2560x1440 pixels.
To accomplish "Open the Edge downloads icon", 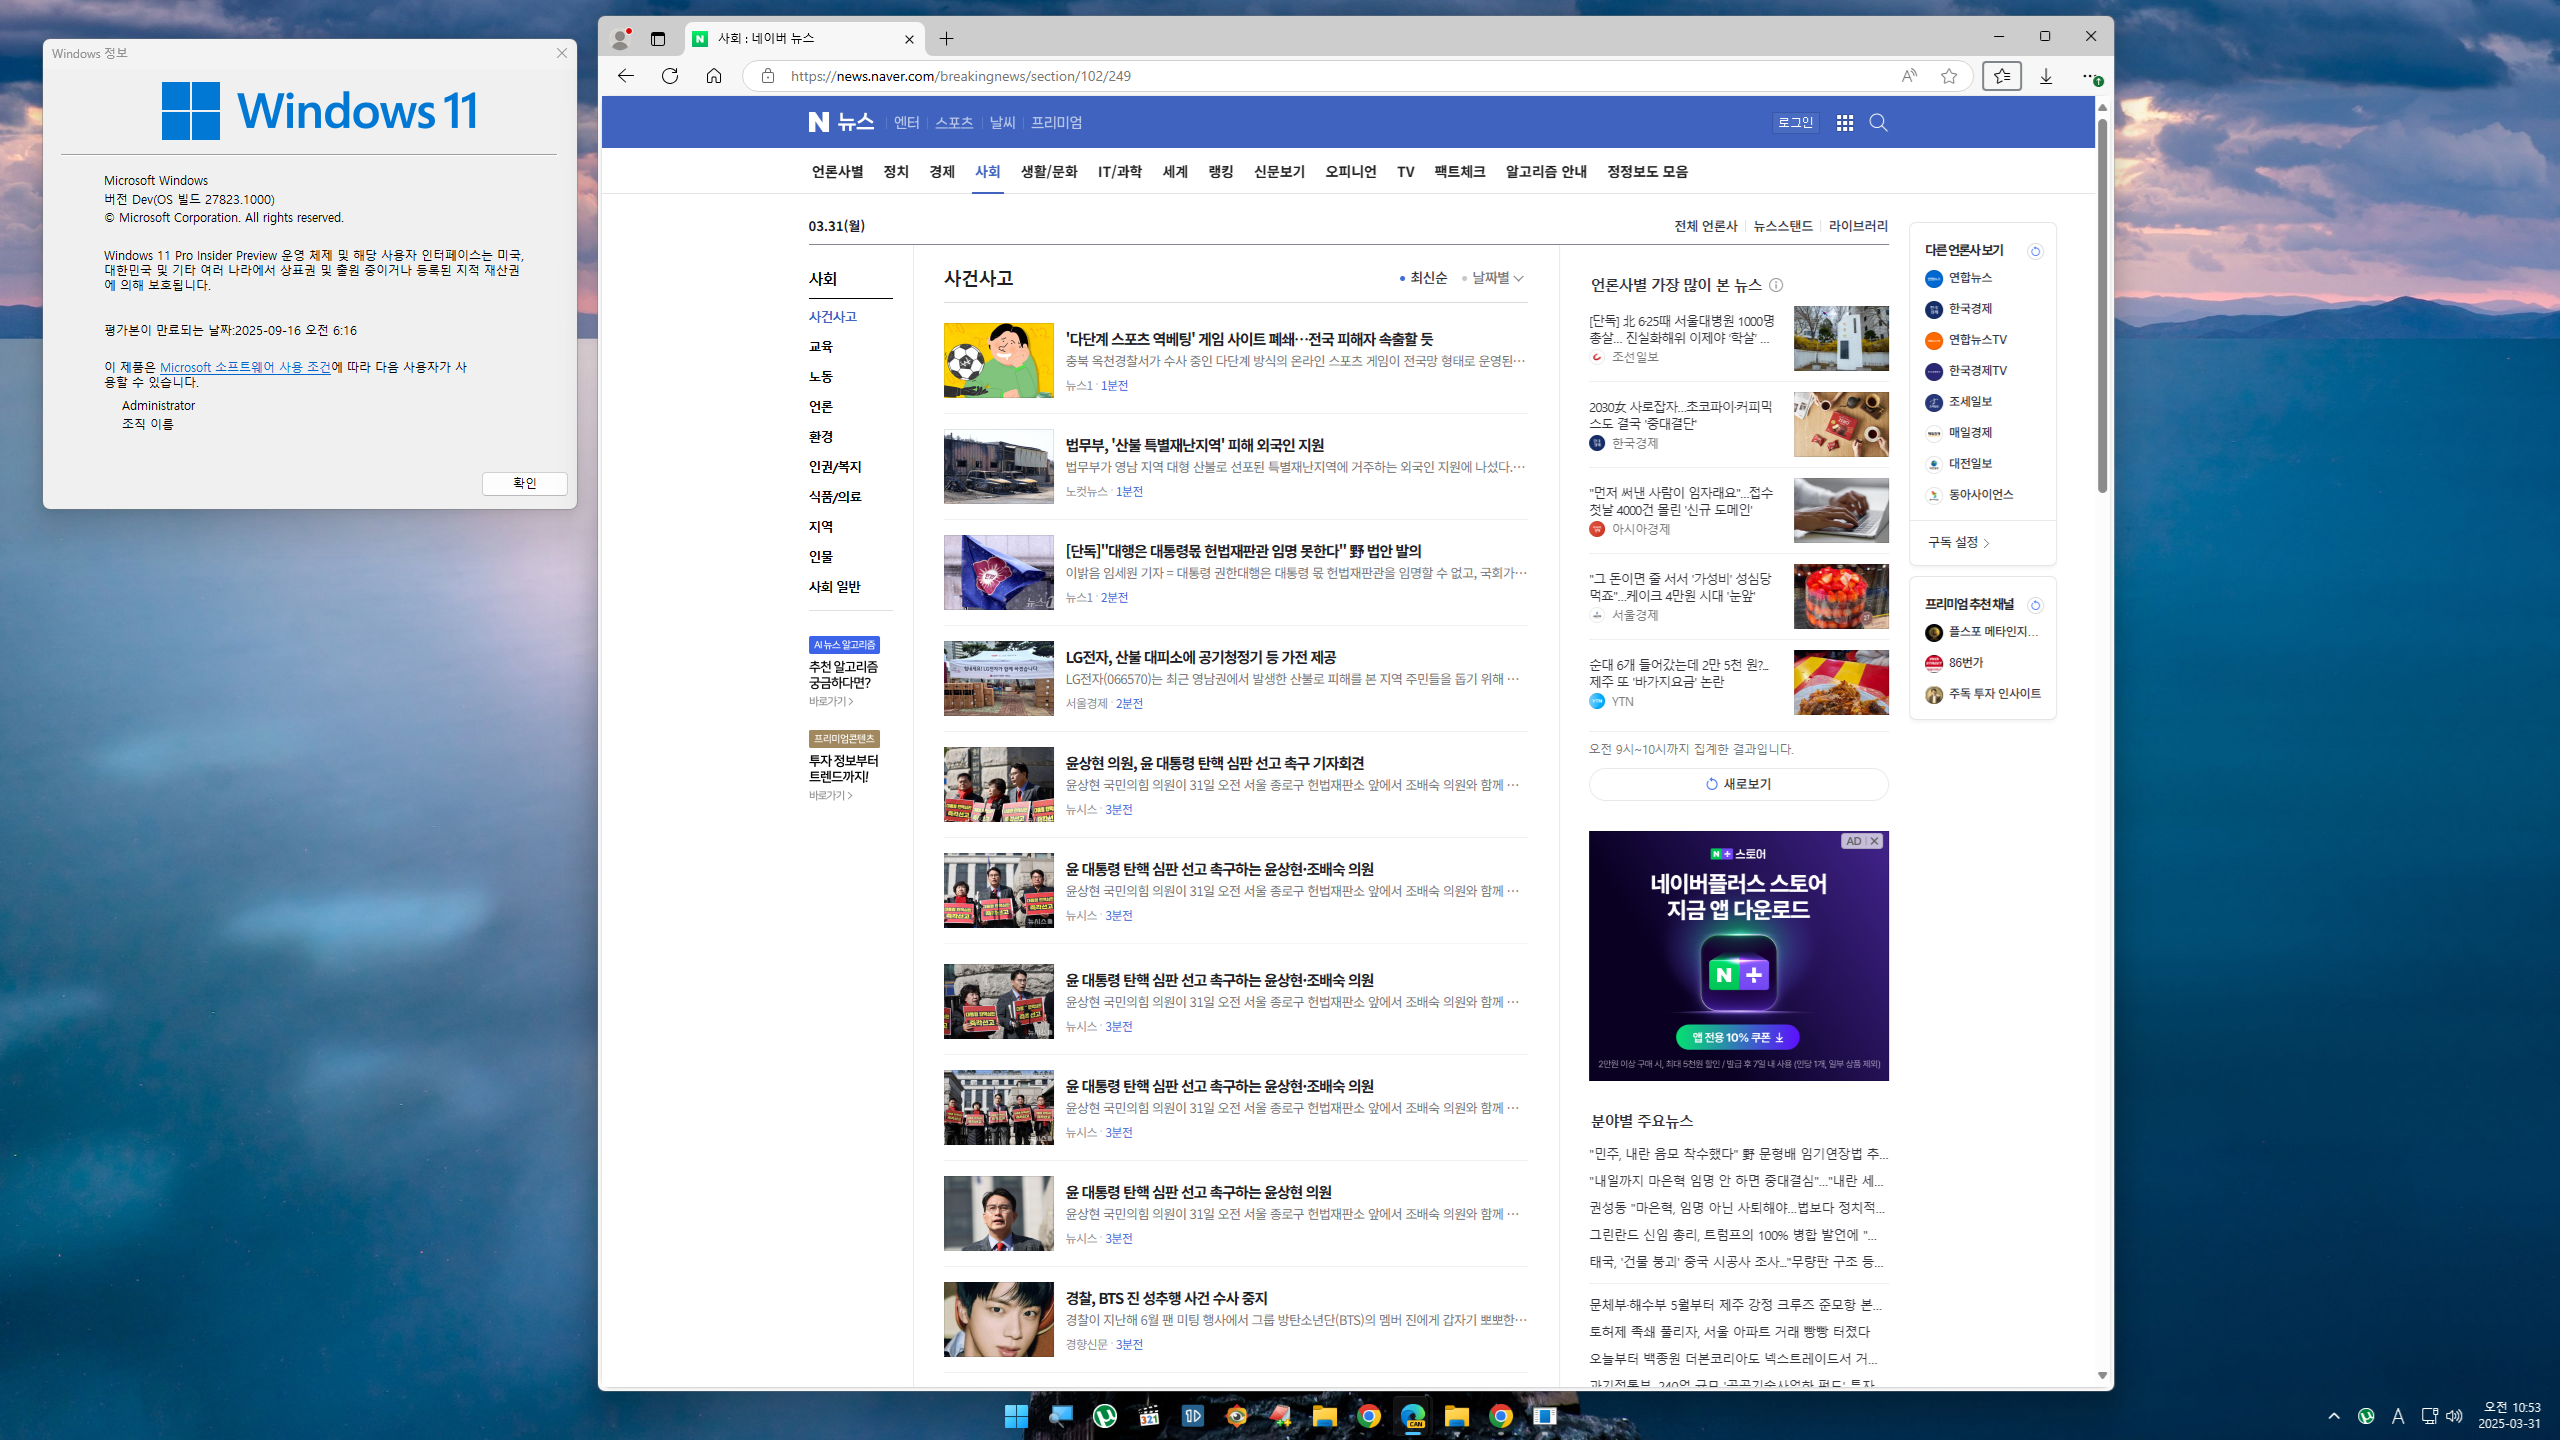I will 2046,76.
